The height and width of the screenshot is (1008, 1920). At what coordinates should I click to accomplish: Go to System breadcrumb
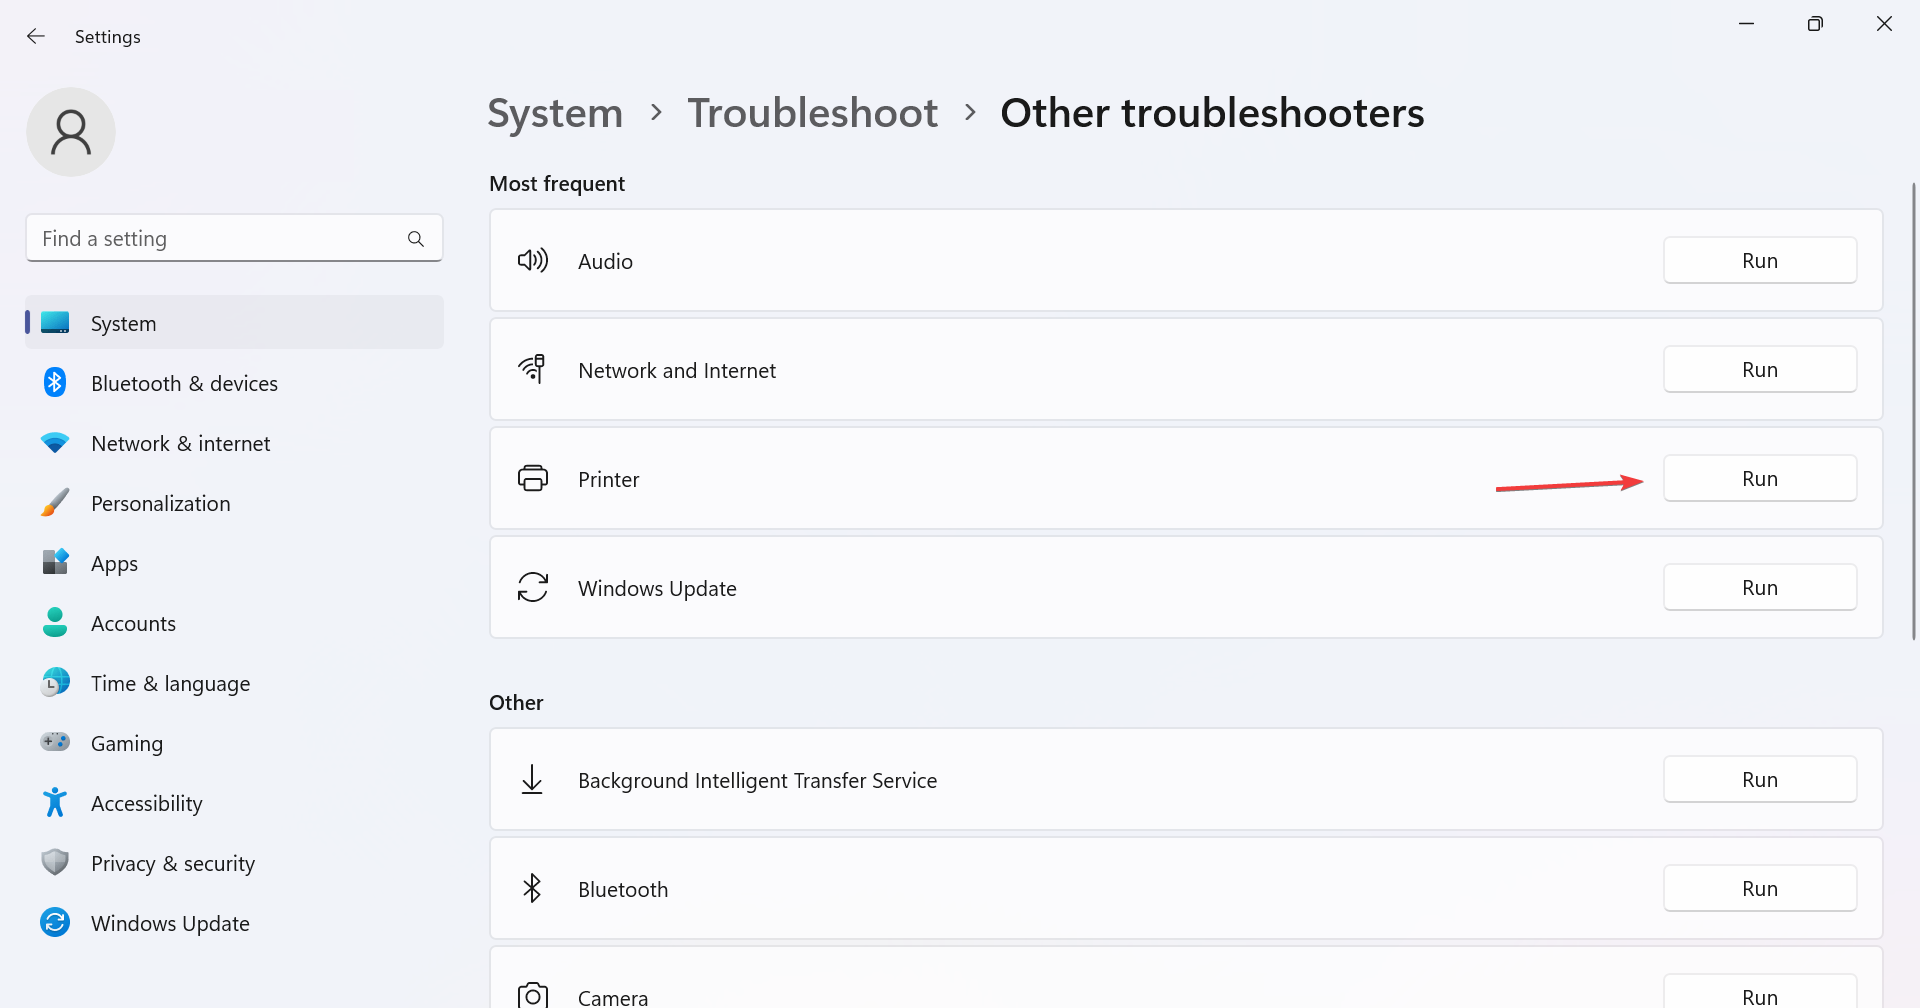pos(555,114)
